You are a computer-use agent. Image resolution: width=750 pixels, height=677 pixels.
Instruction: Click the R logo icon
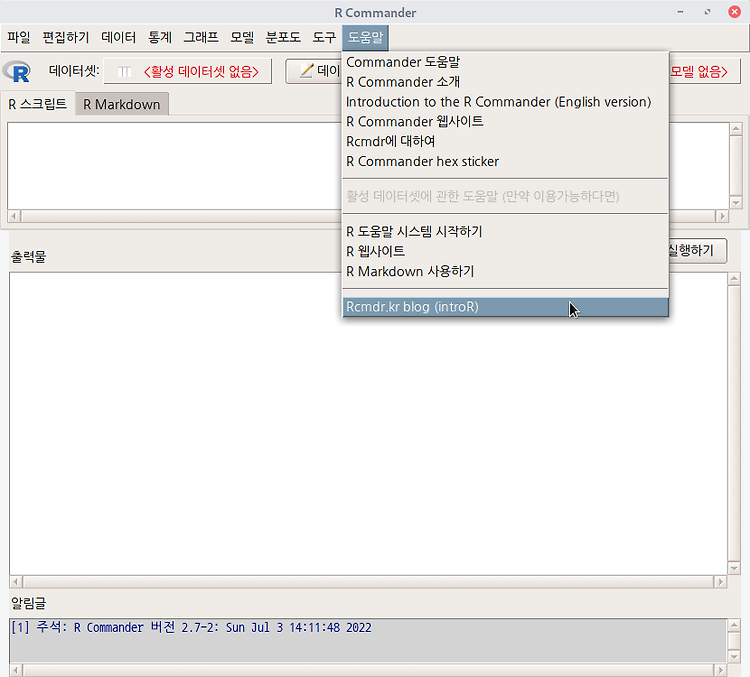(x=17, y=72)
